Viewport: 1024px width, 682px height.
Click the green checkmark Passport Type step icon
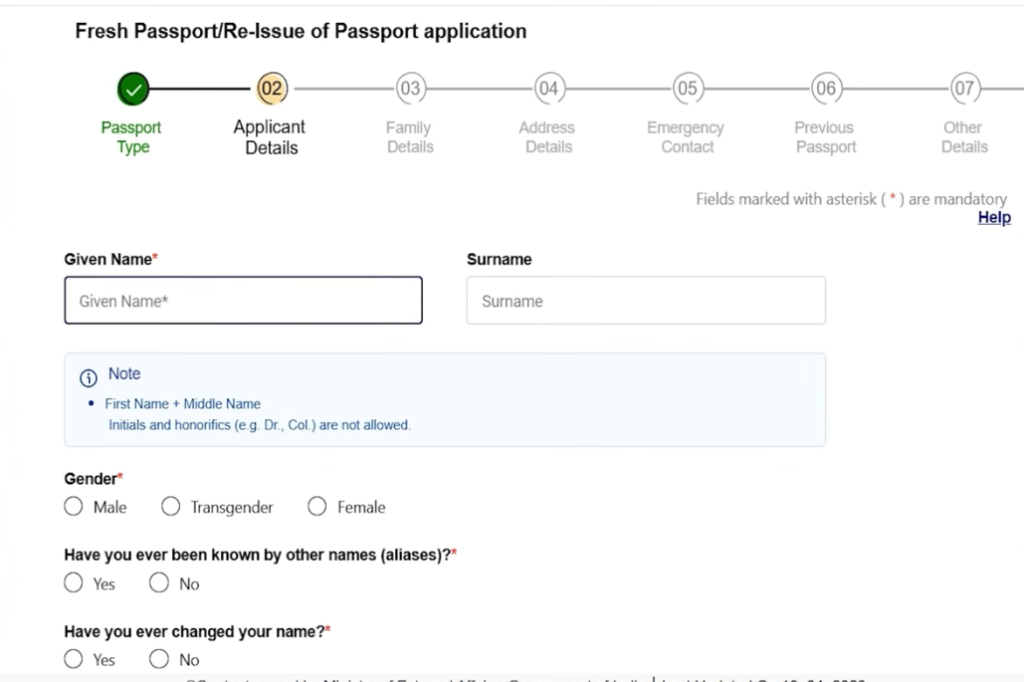pos(132,89)
